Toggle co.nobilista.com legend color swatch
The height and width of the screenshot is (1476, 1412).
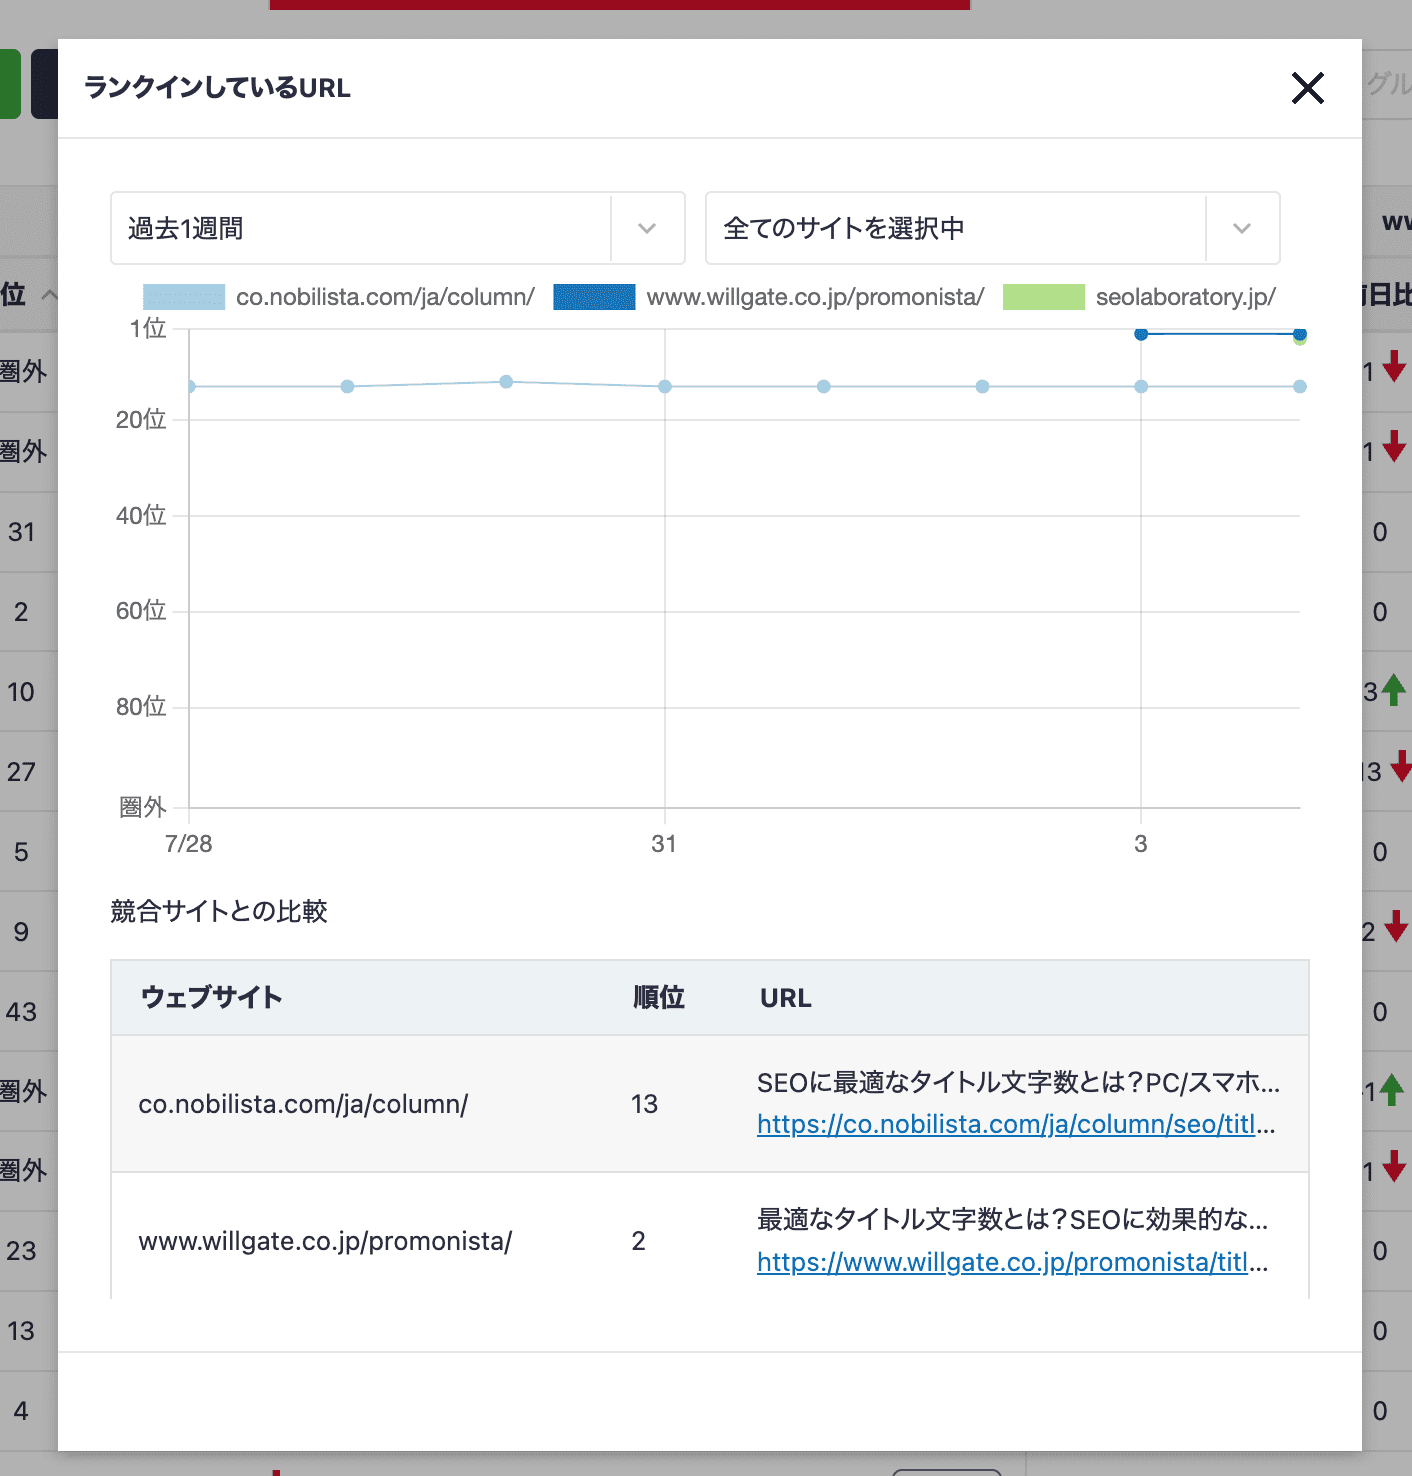pyautogui.click(x=184, y=297)
